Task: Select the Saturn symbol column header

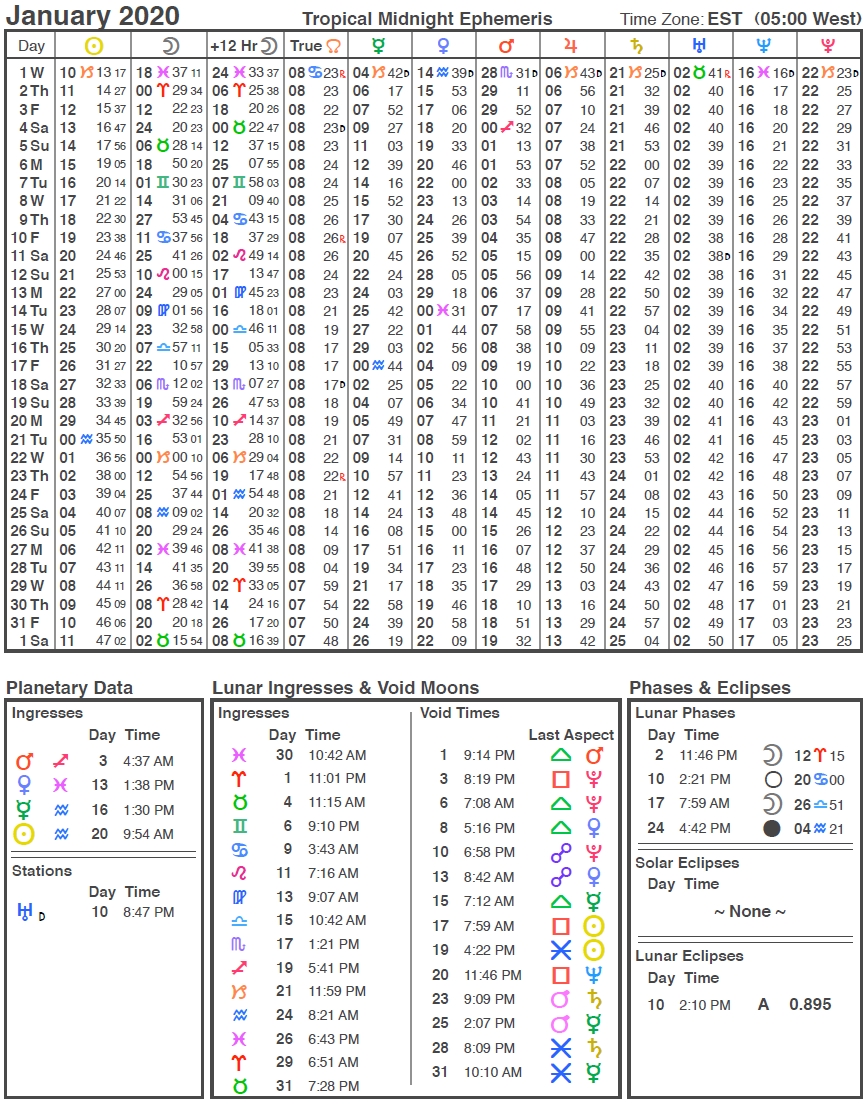Action: click(x=636, y=47)
